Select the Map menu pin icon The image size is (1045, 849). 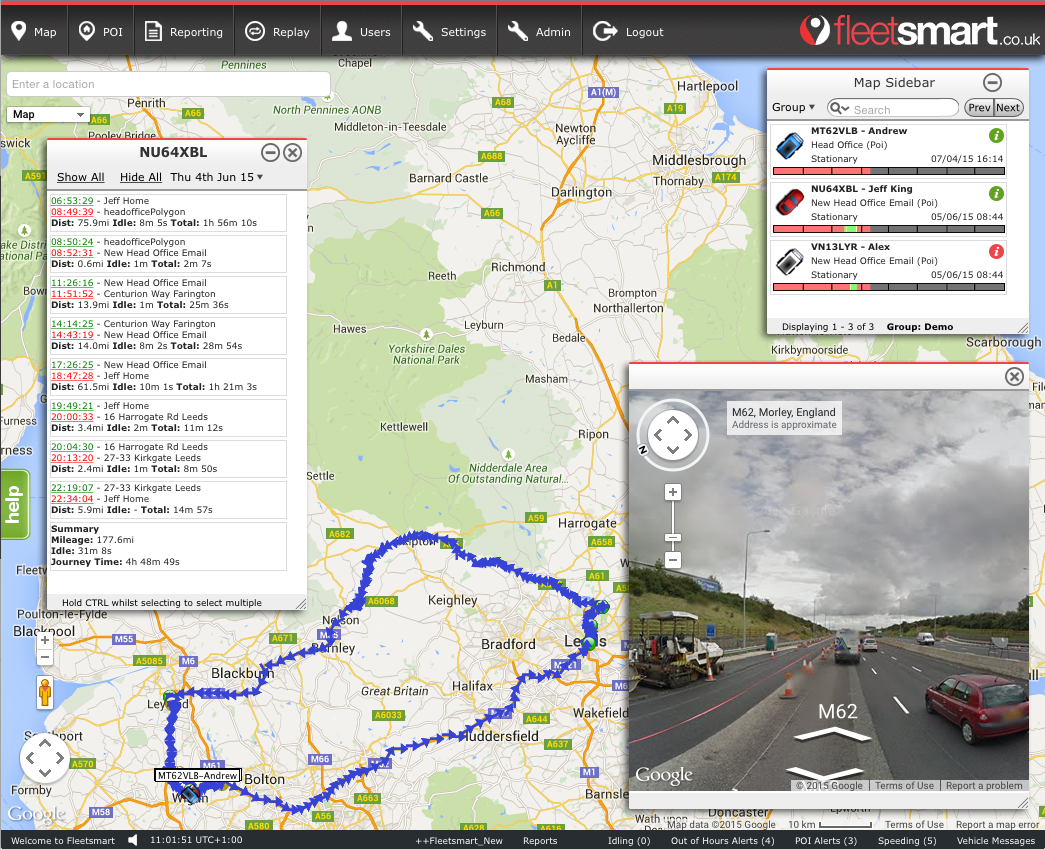point(18,31)
